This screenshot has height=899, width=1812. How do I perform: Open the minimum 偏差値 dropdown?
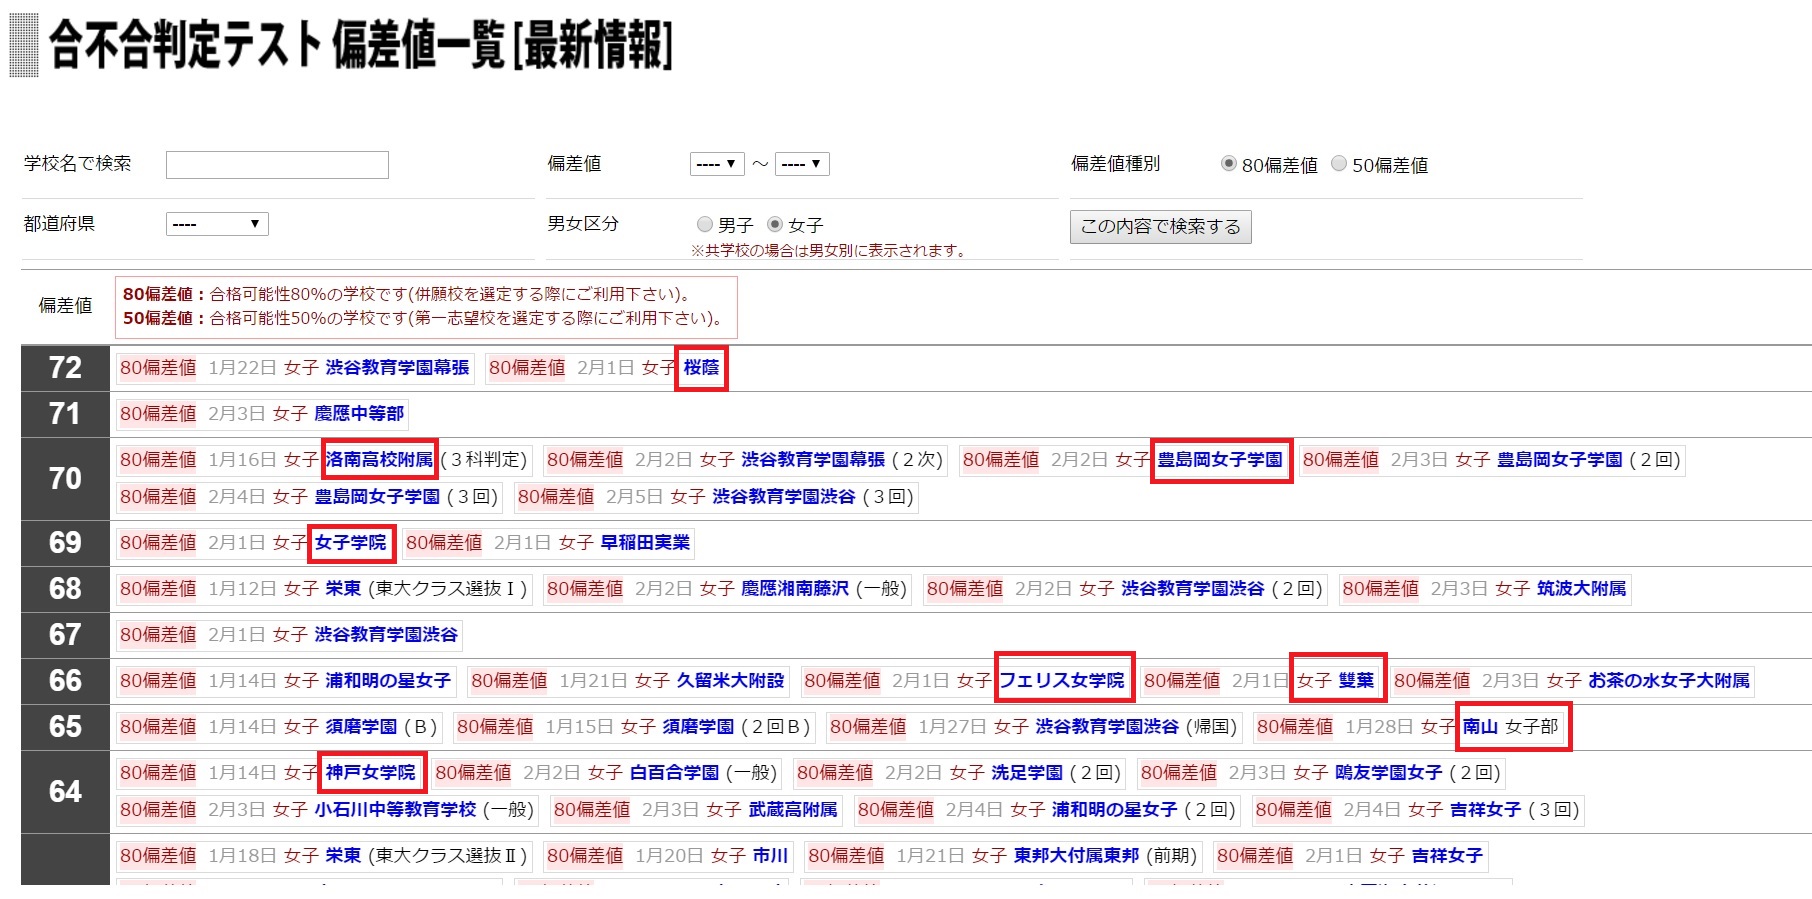[716, 164]
